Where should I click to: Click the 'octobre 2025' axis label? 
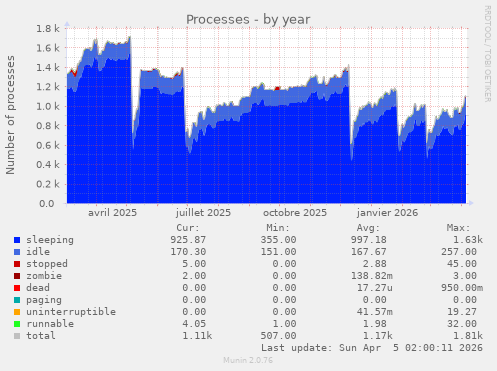(295, 213)
